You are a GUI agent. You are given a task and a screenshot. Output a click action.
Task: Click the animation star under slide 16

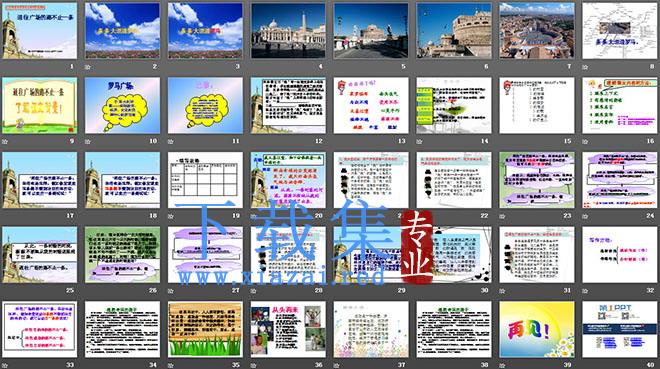(585, 142)
